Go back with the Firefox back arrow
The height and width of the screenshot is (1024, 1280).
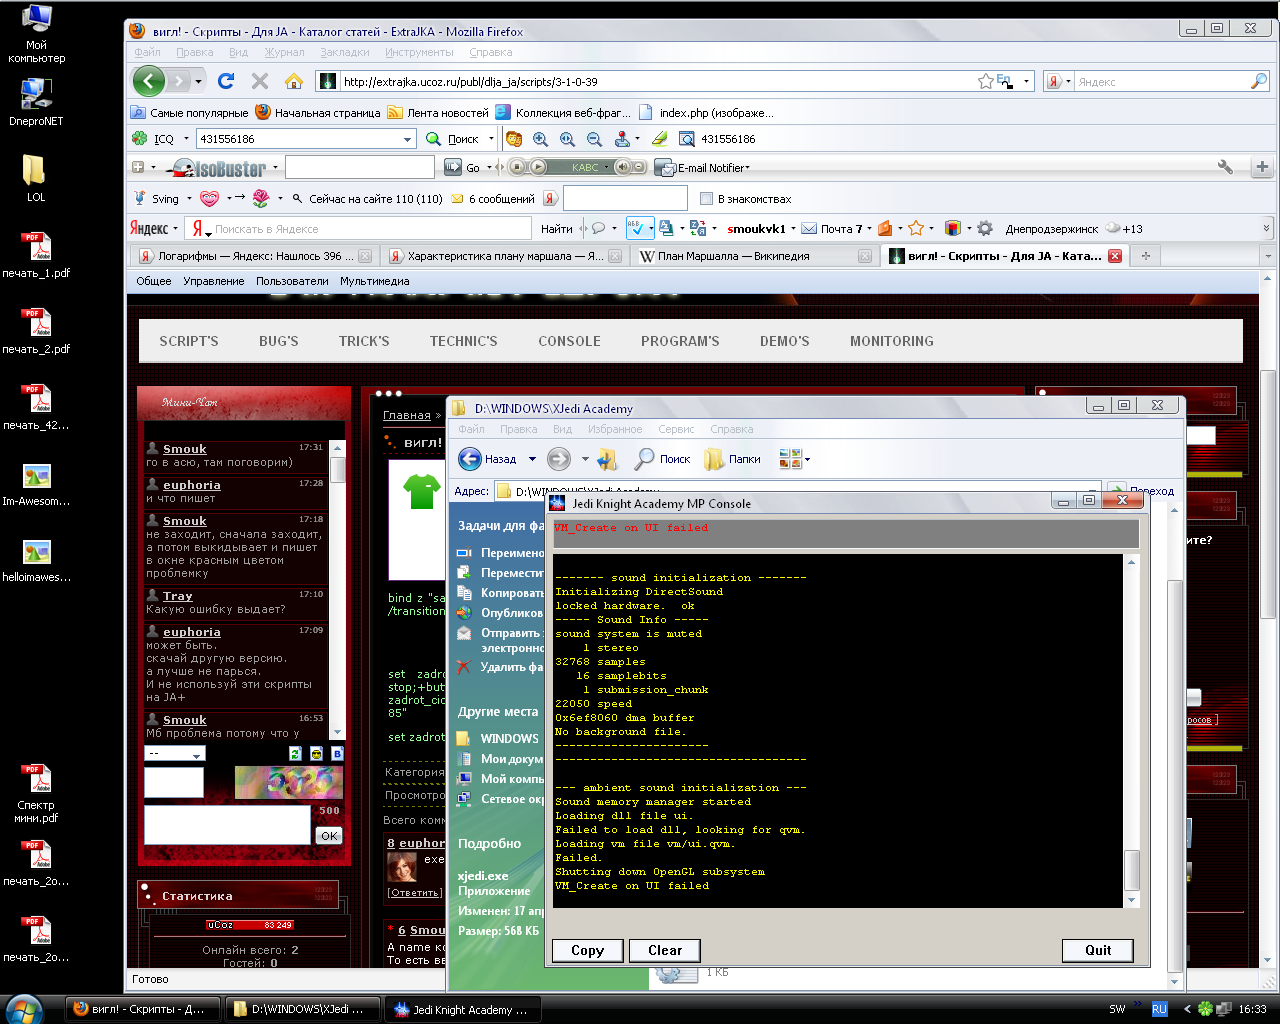[x=149, y=81]
